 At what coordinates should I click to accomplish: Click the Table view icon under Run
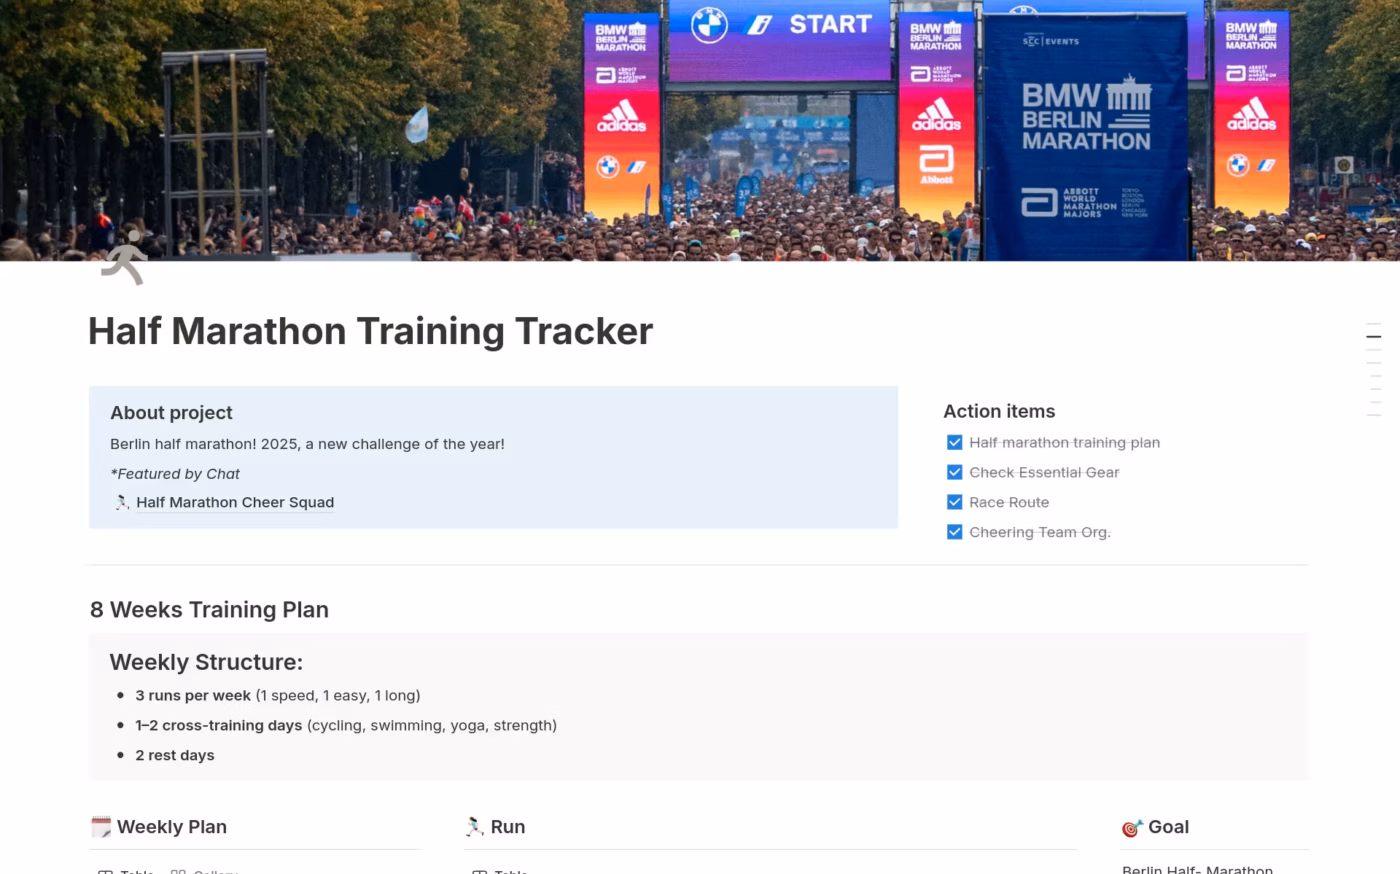[x=478, y=871]
